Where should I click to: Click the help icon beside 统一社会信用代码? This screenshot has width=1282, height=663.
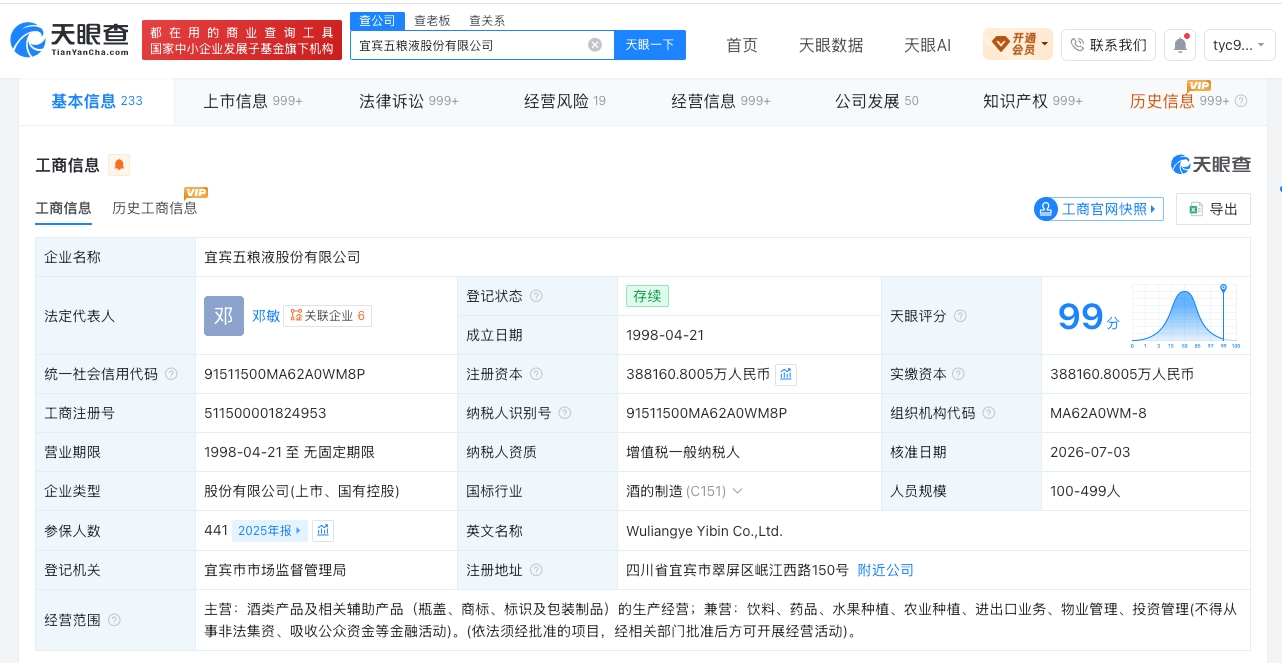(x=171, y=374)
